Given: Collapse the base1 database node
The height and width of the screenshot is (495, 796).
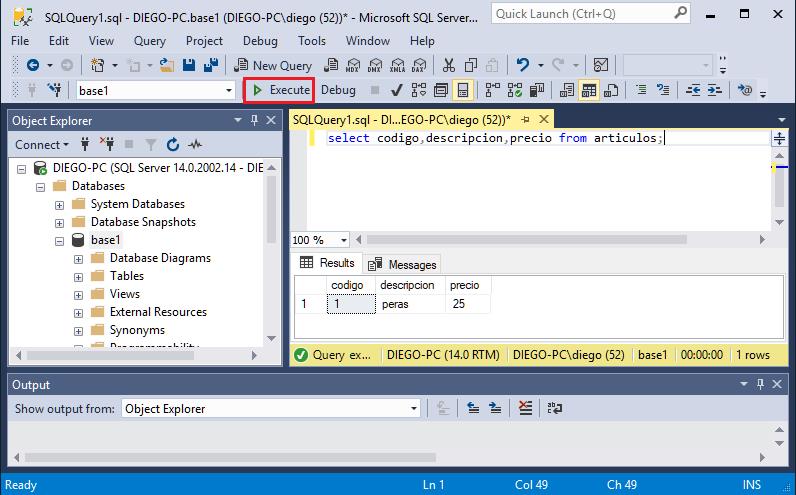Looking at the screenshot, I should [59, 241].
